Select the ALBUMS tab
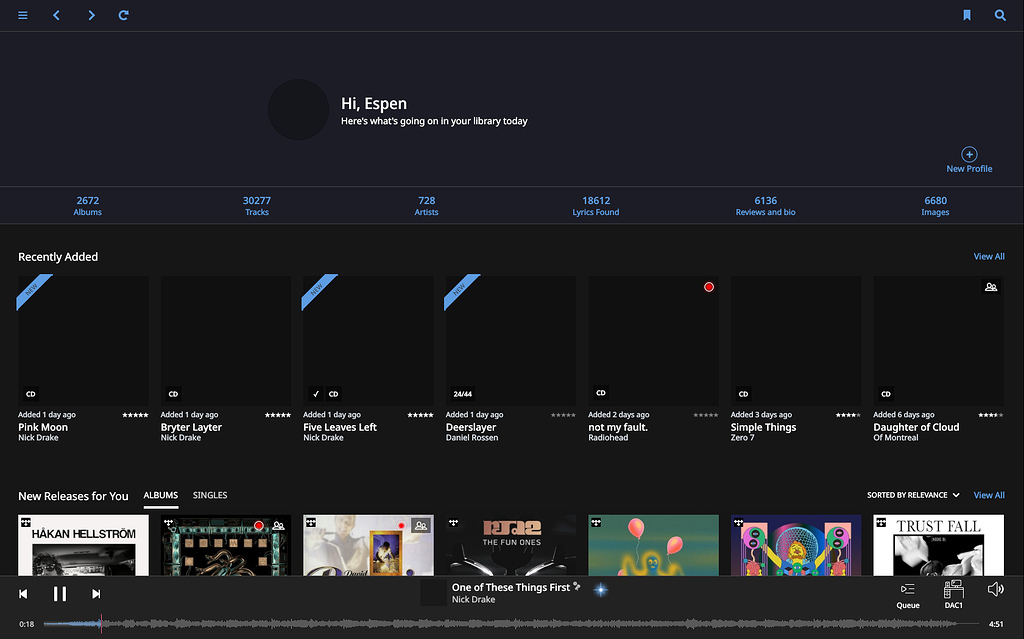Screen dimensions: 1024x639 [x=160, y=495]
